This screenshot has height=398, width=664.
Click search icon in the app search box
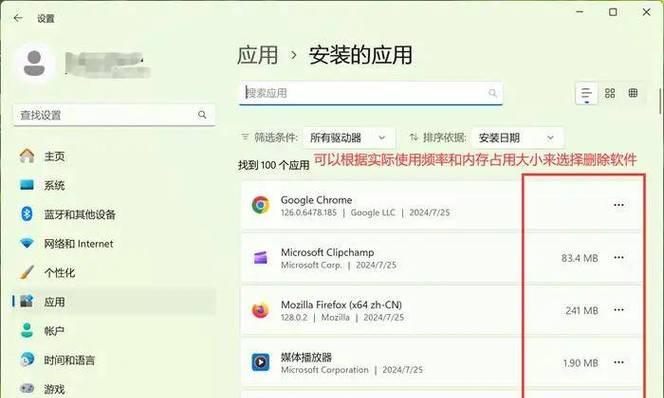(492, 93)
